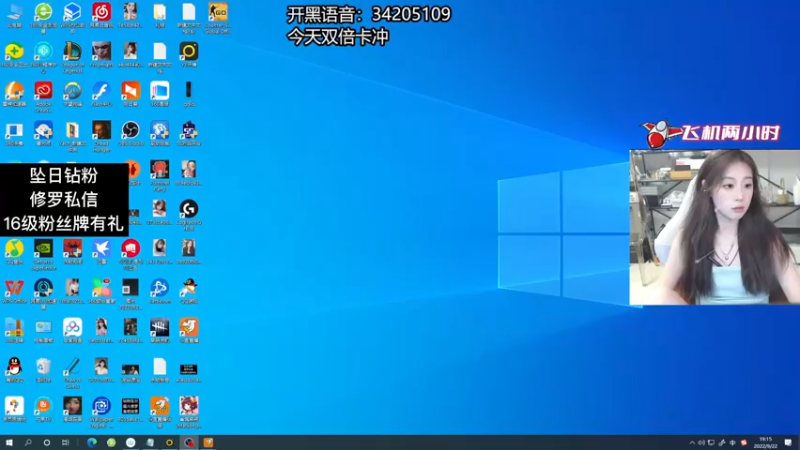Open the NVIDIA GeForce Experience icon
The height and width of the screenshot is (450, 800).
[43, 248]
